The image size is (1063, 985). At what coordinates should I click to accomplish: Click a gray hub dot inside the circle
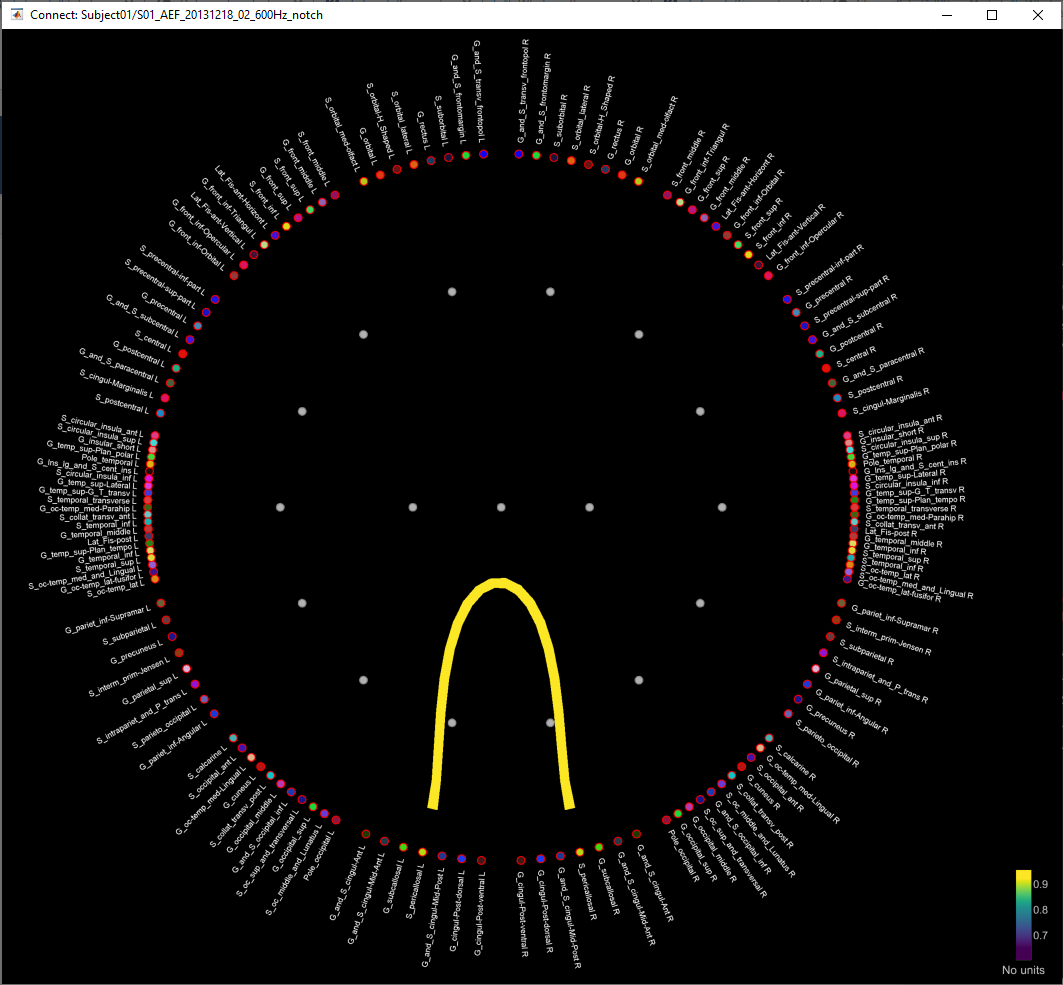(501, 506)
